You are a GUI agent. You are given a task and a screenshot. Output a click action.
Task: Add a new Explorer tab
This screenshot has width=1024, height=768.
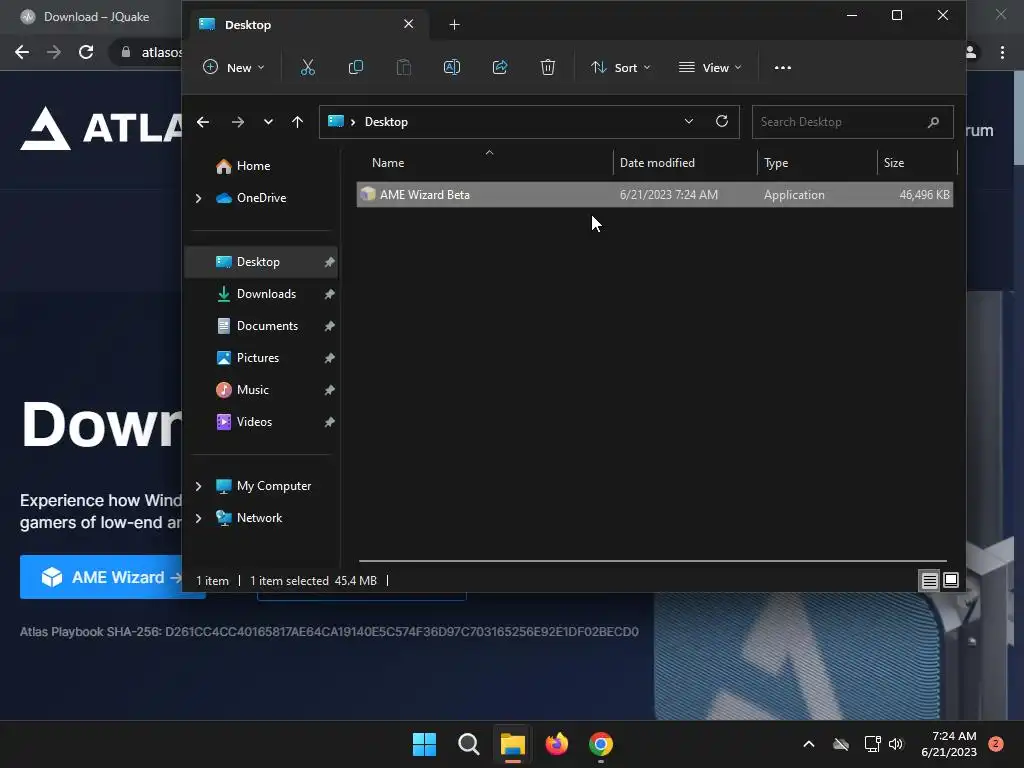pyautogui.click(x=455, y=25)
